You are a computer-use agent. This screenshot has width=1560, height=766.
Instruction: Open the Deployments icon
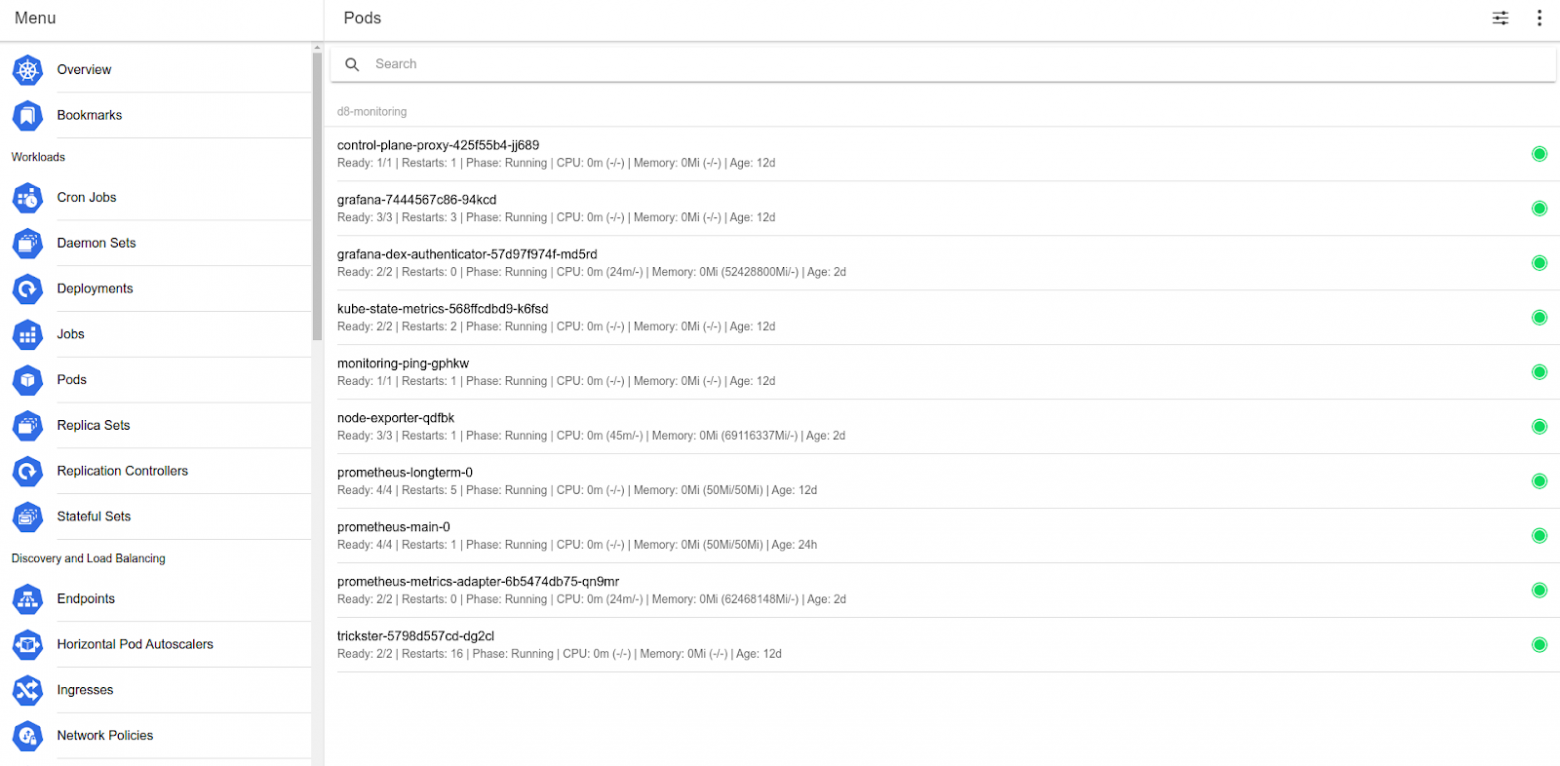[28, 289]
